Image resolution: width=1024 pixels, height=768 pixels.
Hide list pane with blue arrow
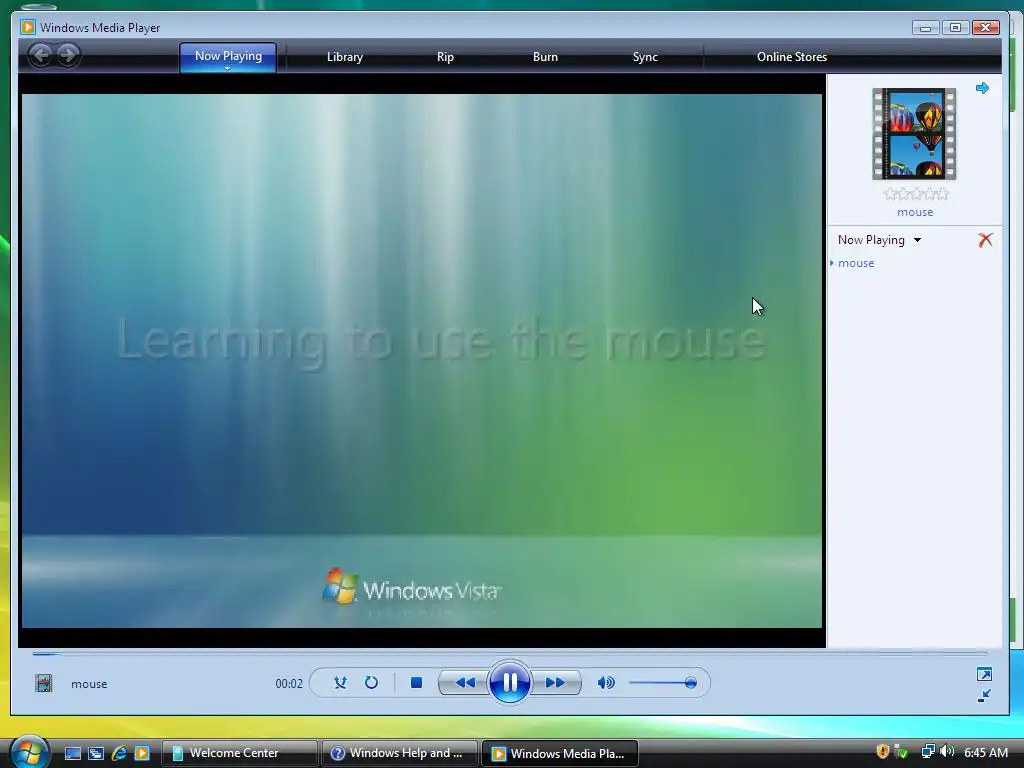coord(982,88)
